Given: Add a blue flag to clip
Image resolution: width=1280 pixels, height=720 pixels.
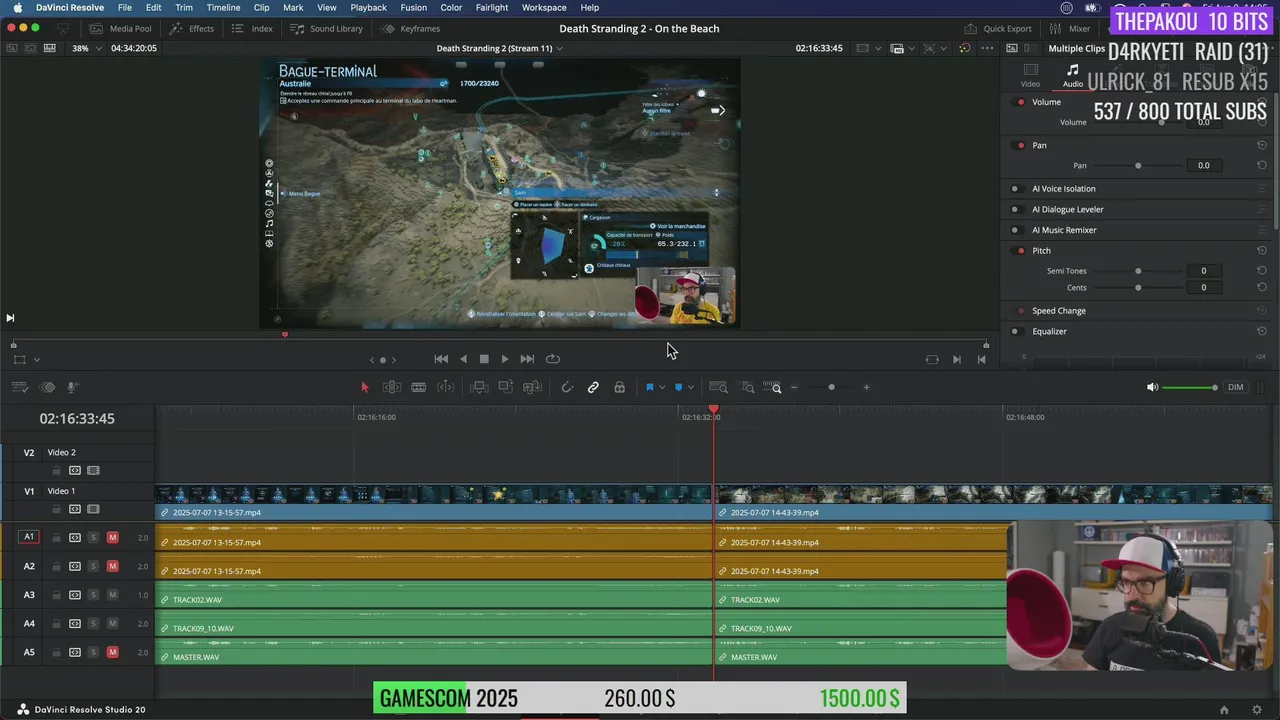Looking at the screenshot, I should [x=649, y=387].
